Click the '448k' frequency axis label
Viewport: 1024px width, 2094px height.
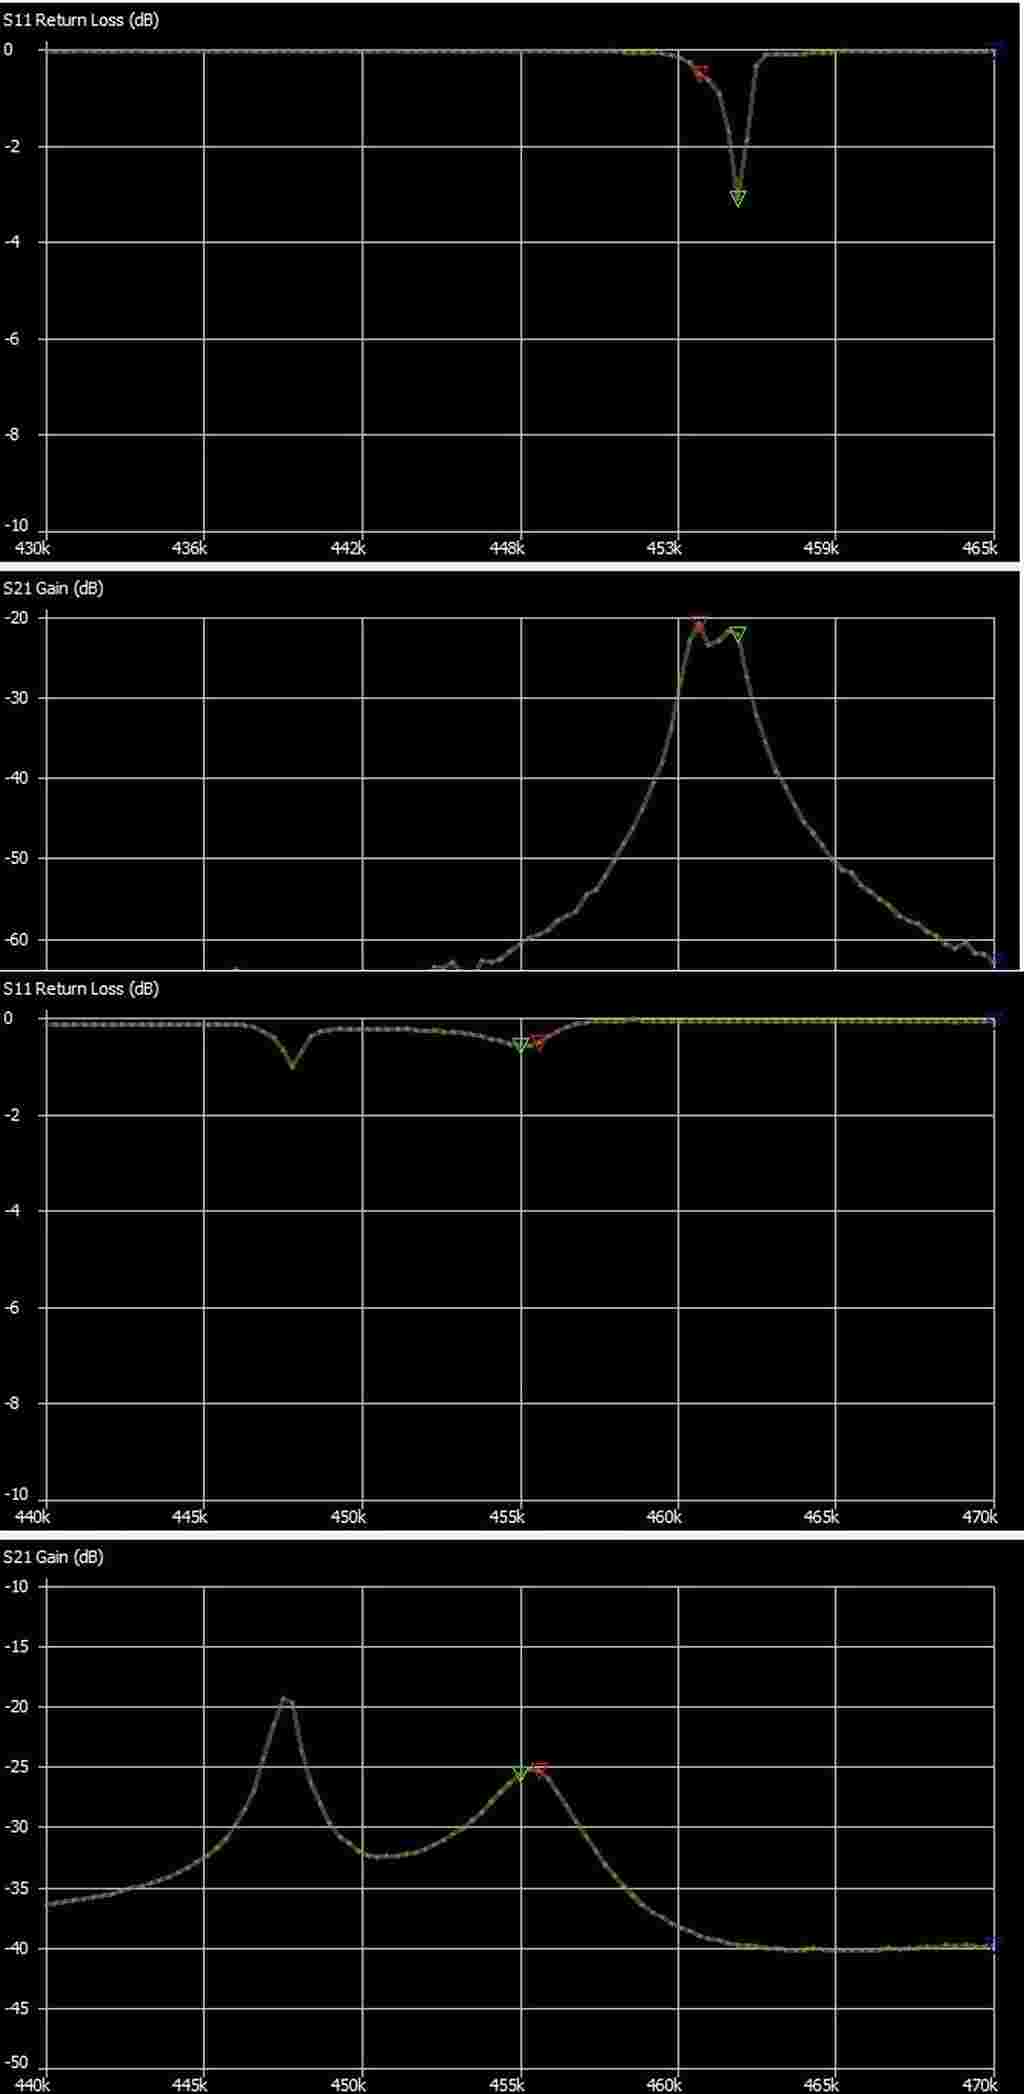(x=508, y=548)
